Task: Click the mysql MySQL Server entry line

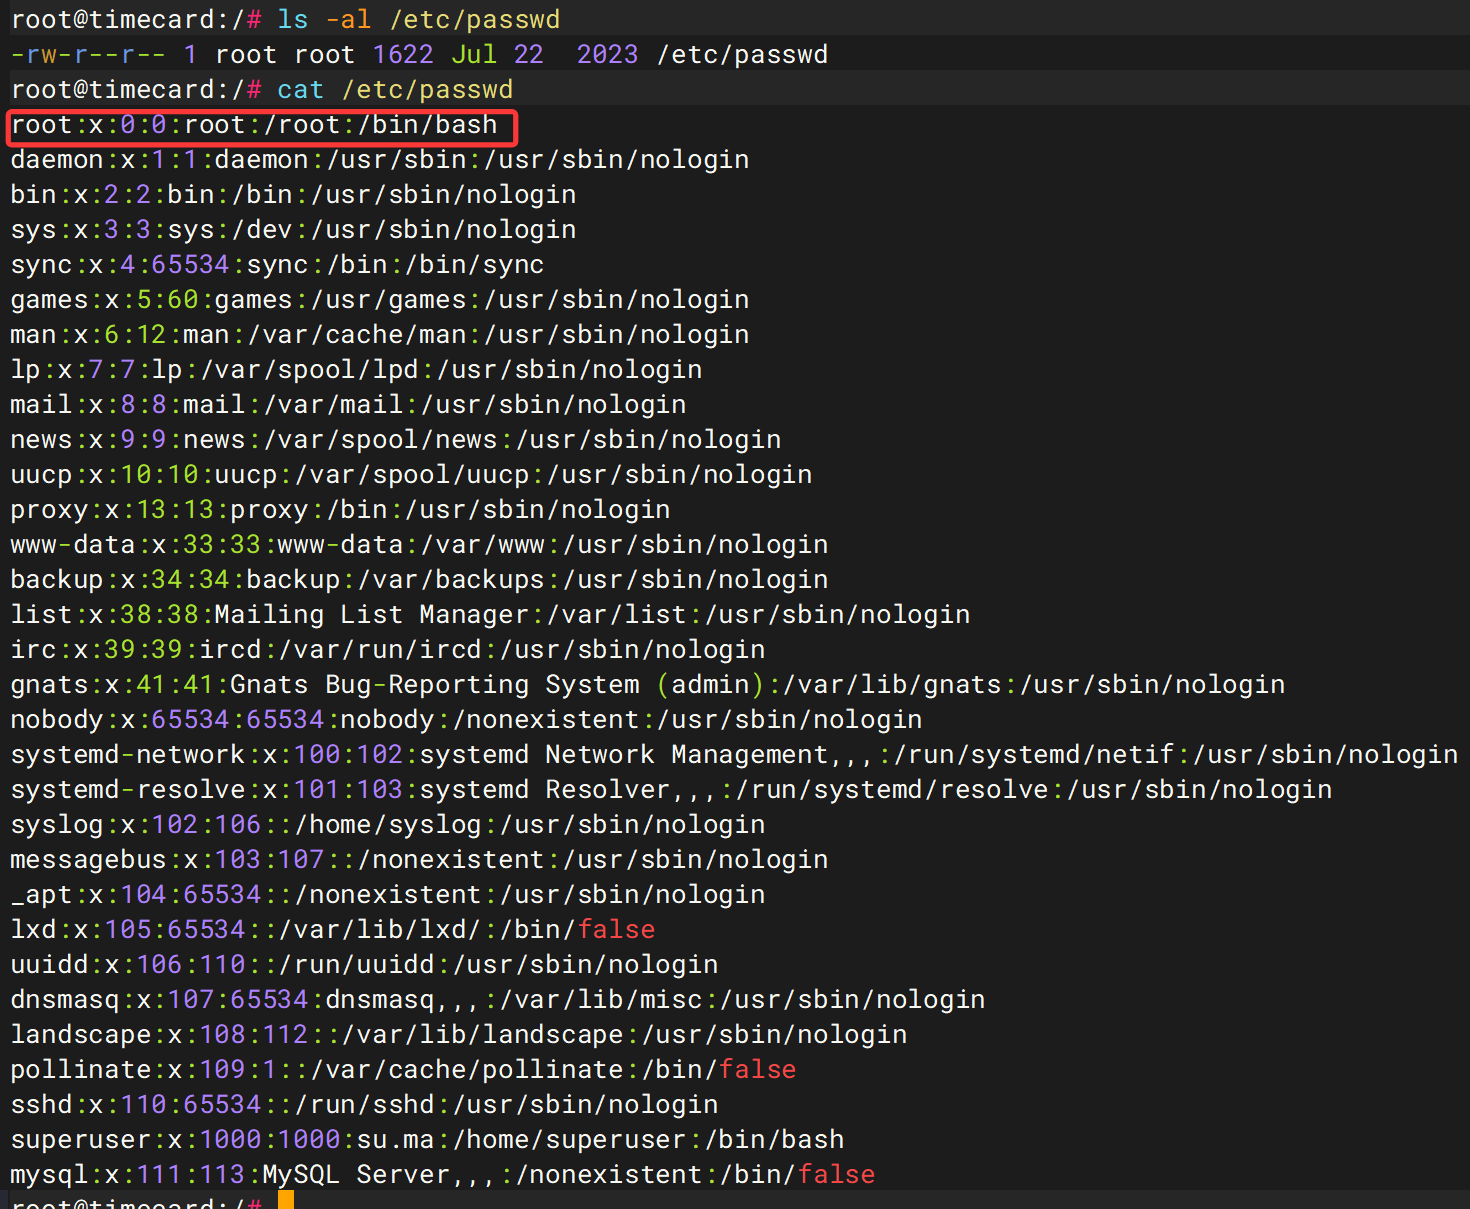Action: pos(443,1174)
